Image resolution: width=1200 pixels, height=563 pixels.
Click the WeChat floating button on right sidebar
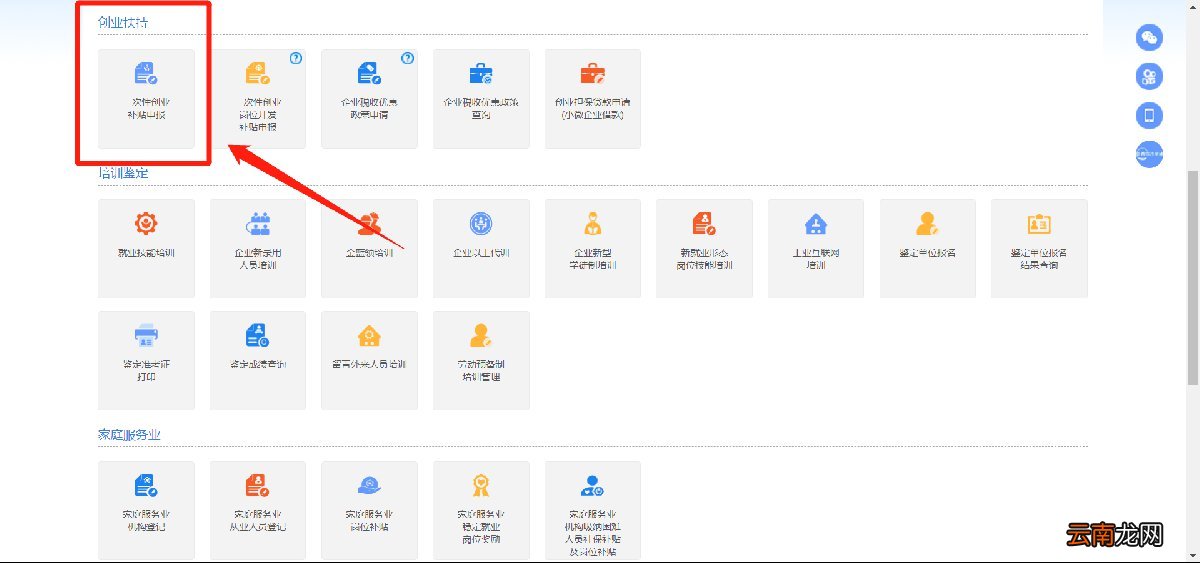pos(1150,38)
